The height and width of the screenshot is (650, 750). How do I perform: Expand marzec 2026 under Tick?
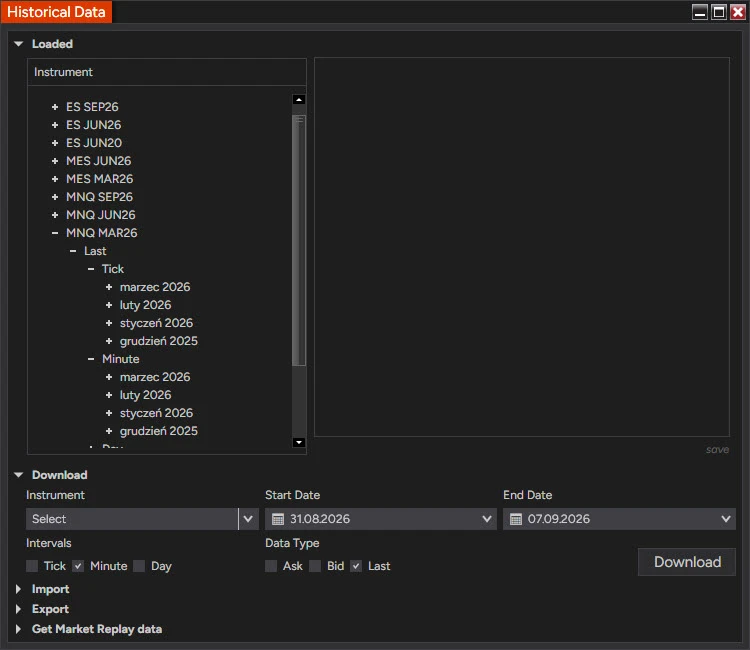(109, 287)
